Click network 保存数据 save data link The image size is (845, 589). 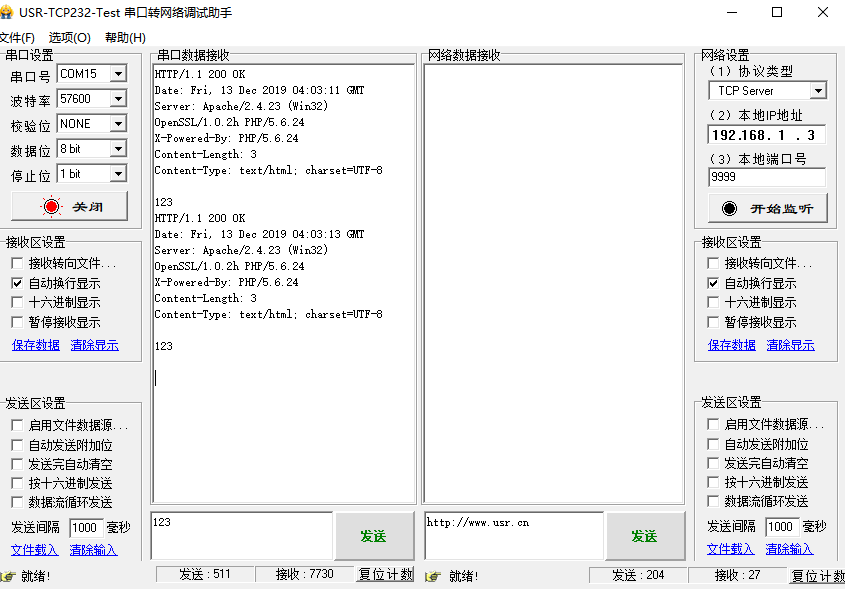pyautogui.click(x=731, y=345)
